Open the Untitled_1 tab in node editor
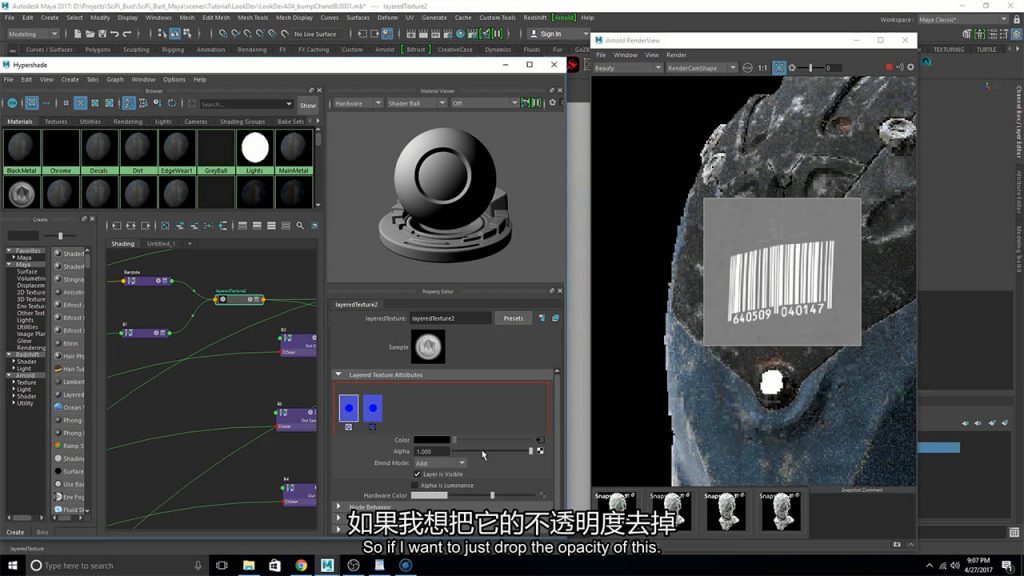Image resolution: width=1024 pixels, height=576 pixels. [161, 244]
